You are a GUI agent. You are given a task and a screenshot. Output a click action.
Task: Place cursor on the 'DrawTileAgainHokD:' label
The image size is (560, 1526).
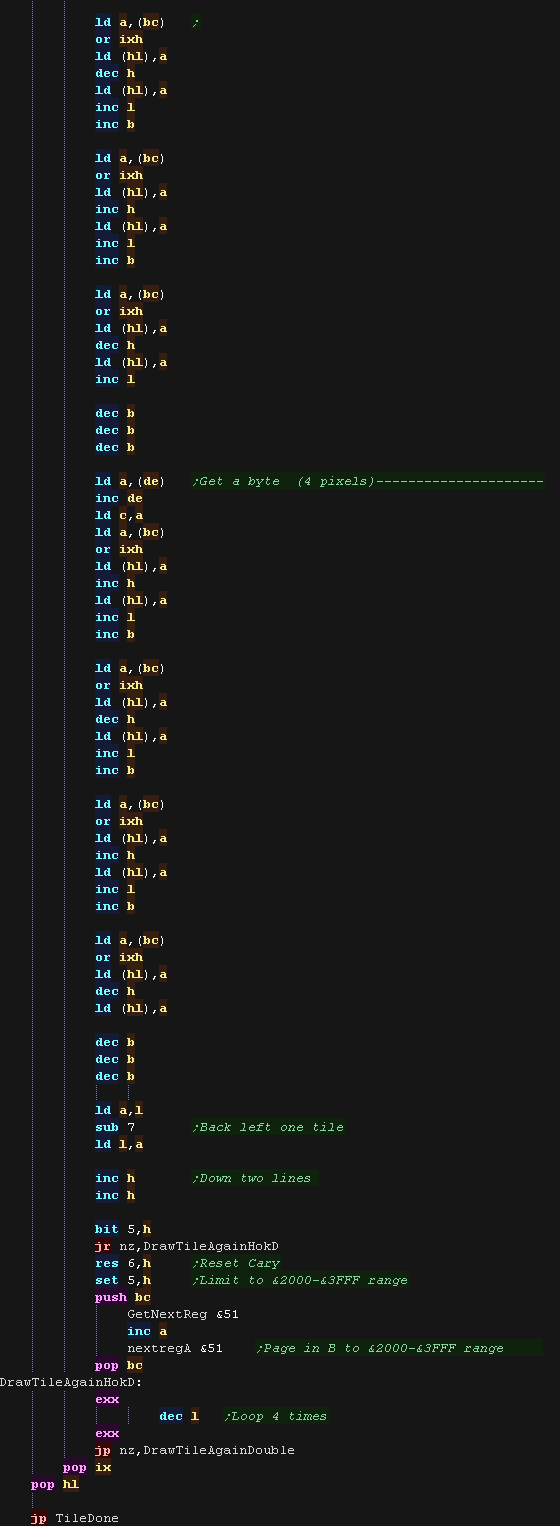pyautogui.click(x=71, y=1382)
